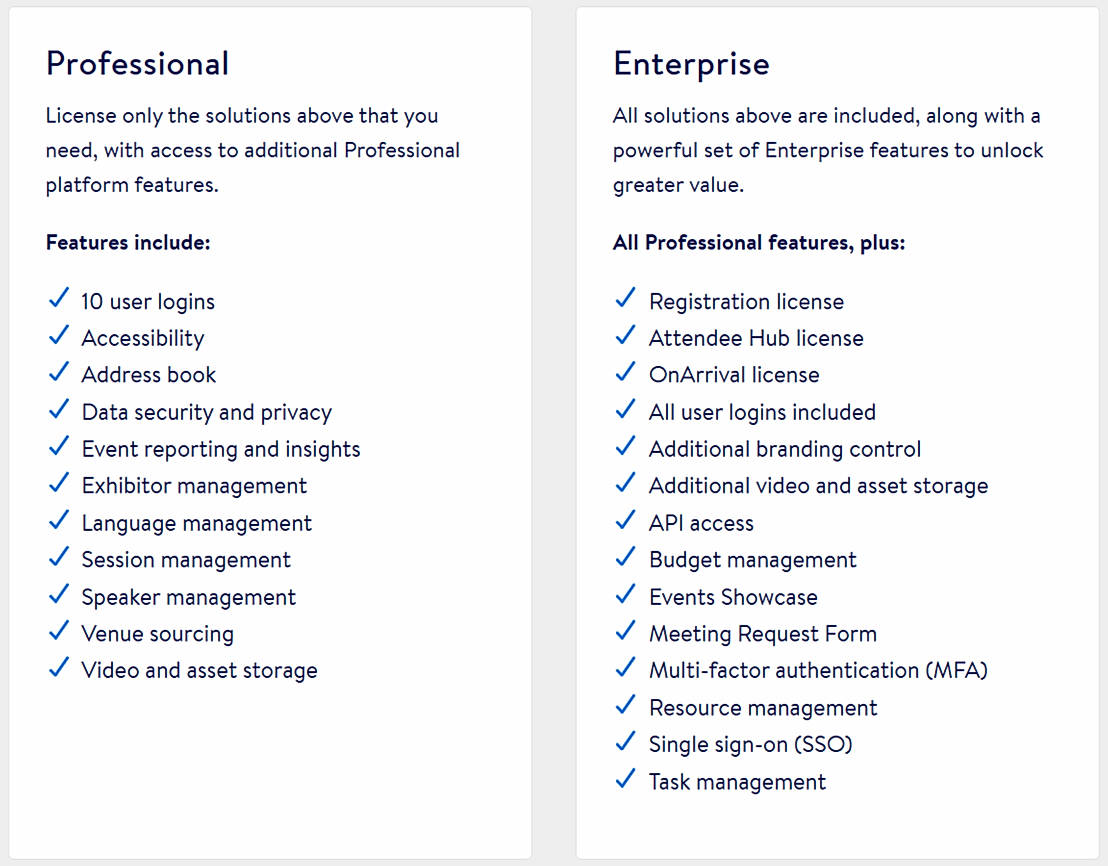Click the checkmark beside 10 user logins
The width and height of the screenshot is (1108, 866).
tap(58, 298)
